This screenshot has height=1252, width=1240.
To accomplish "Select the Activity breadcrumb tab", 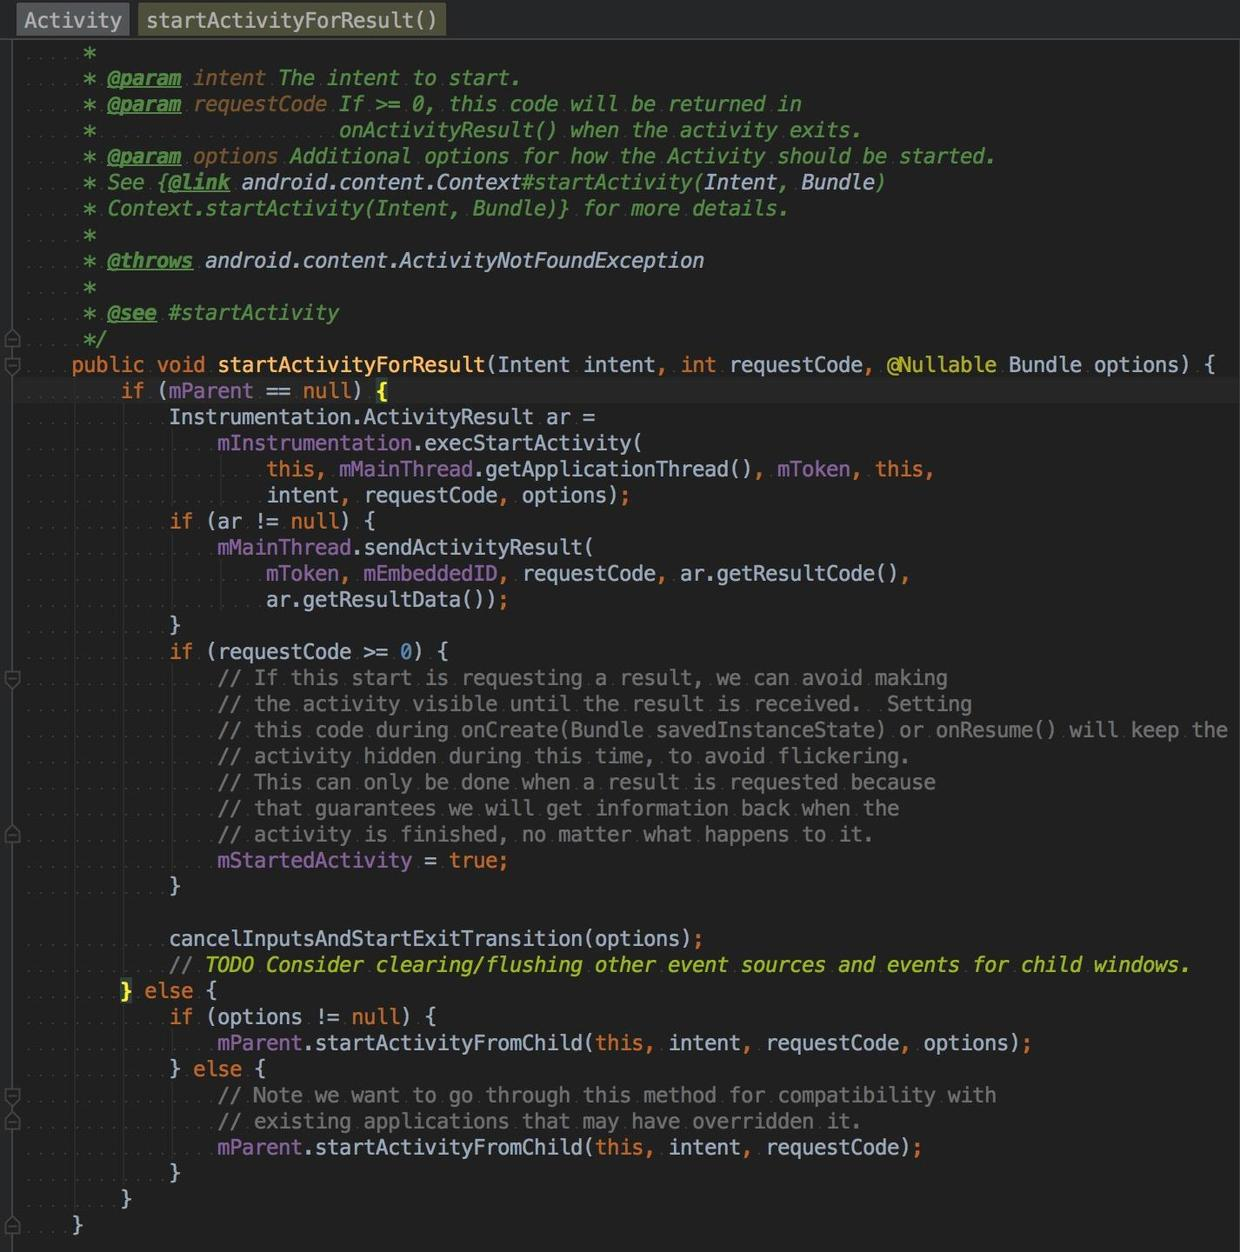I will (x=72, y=20).
